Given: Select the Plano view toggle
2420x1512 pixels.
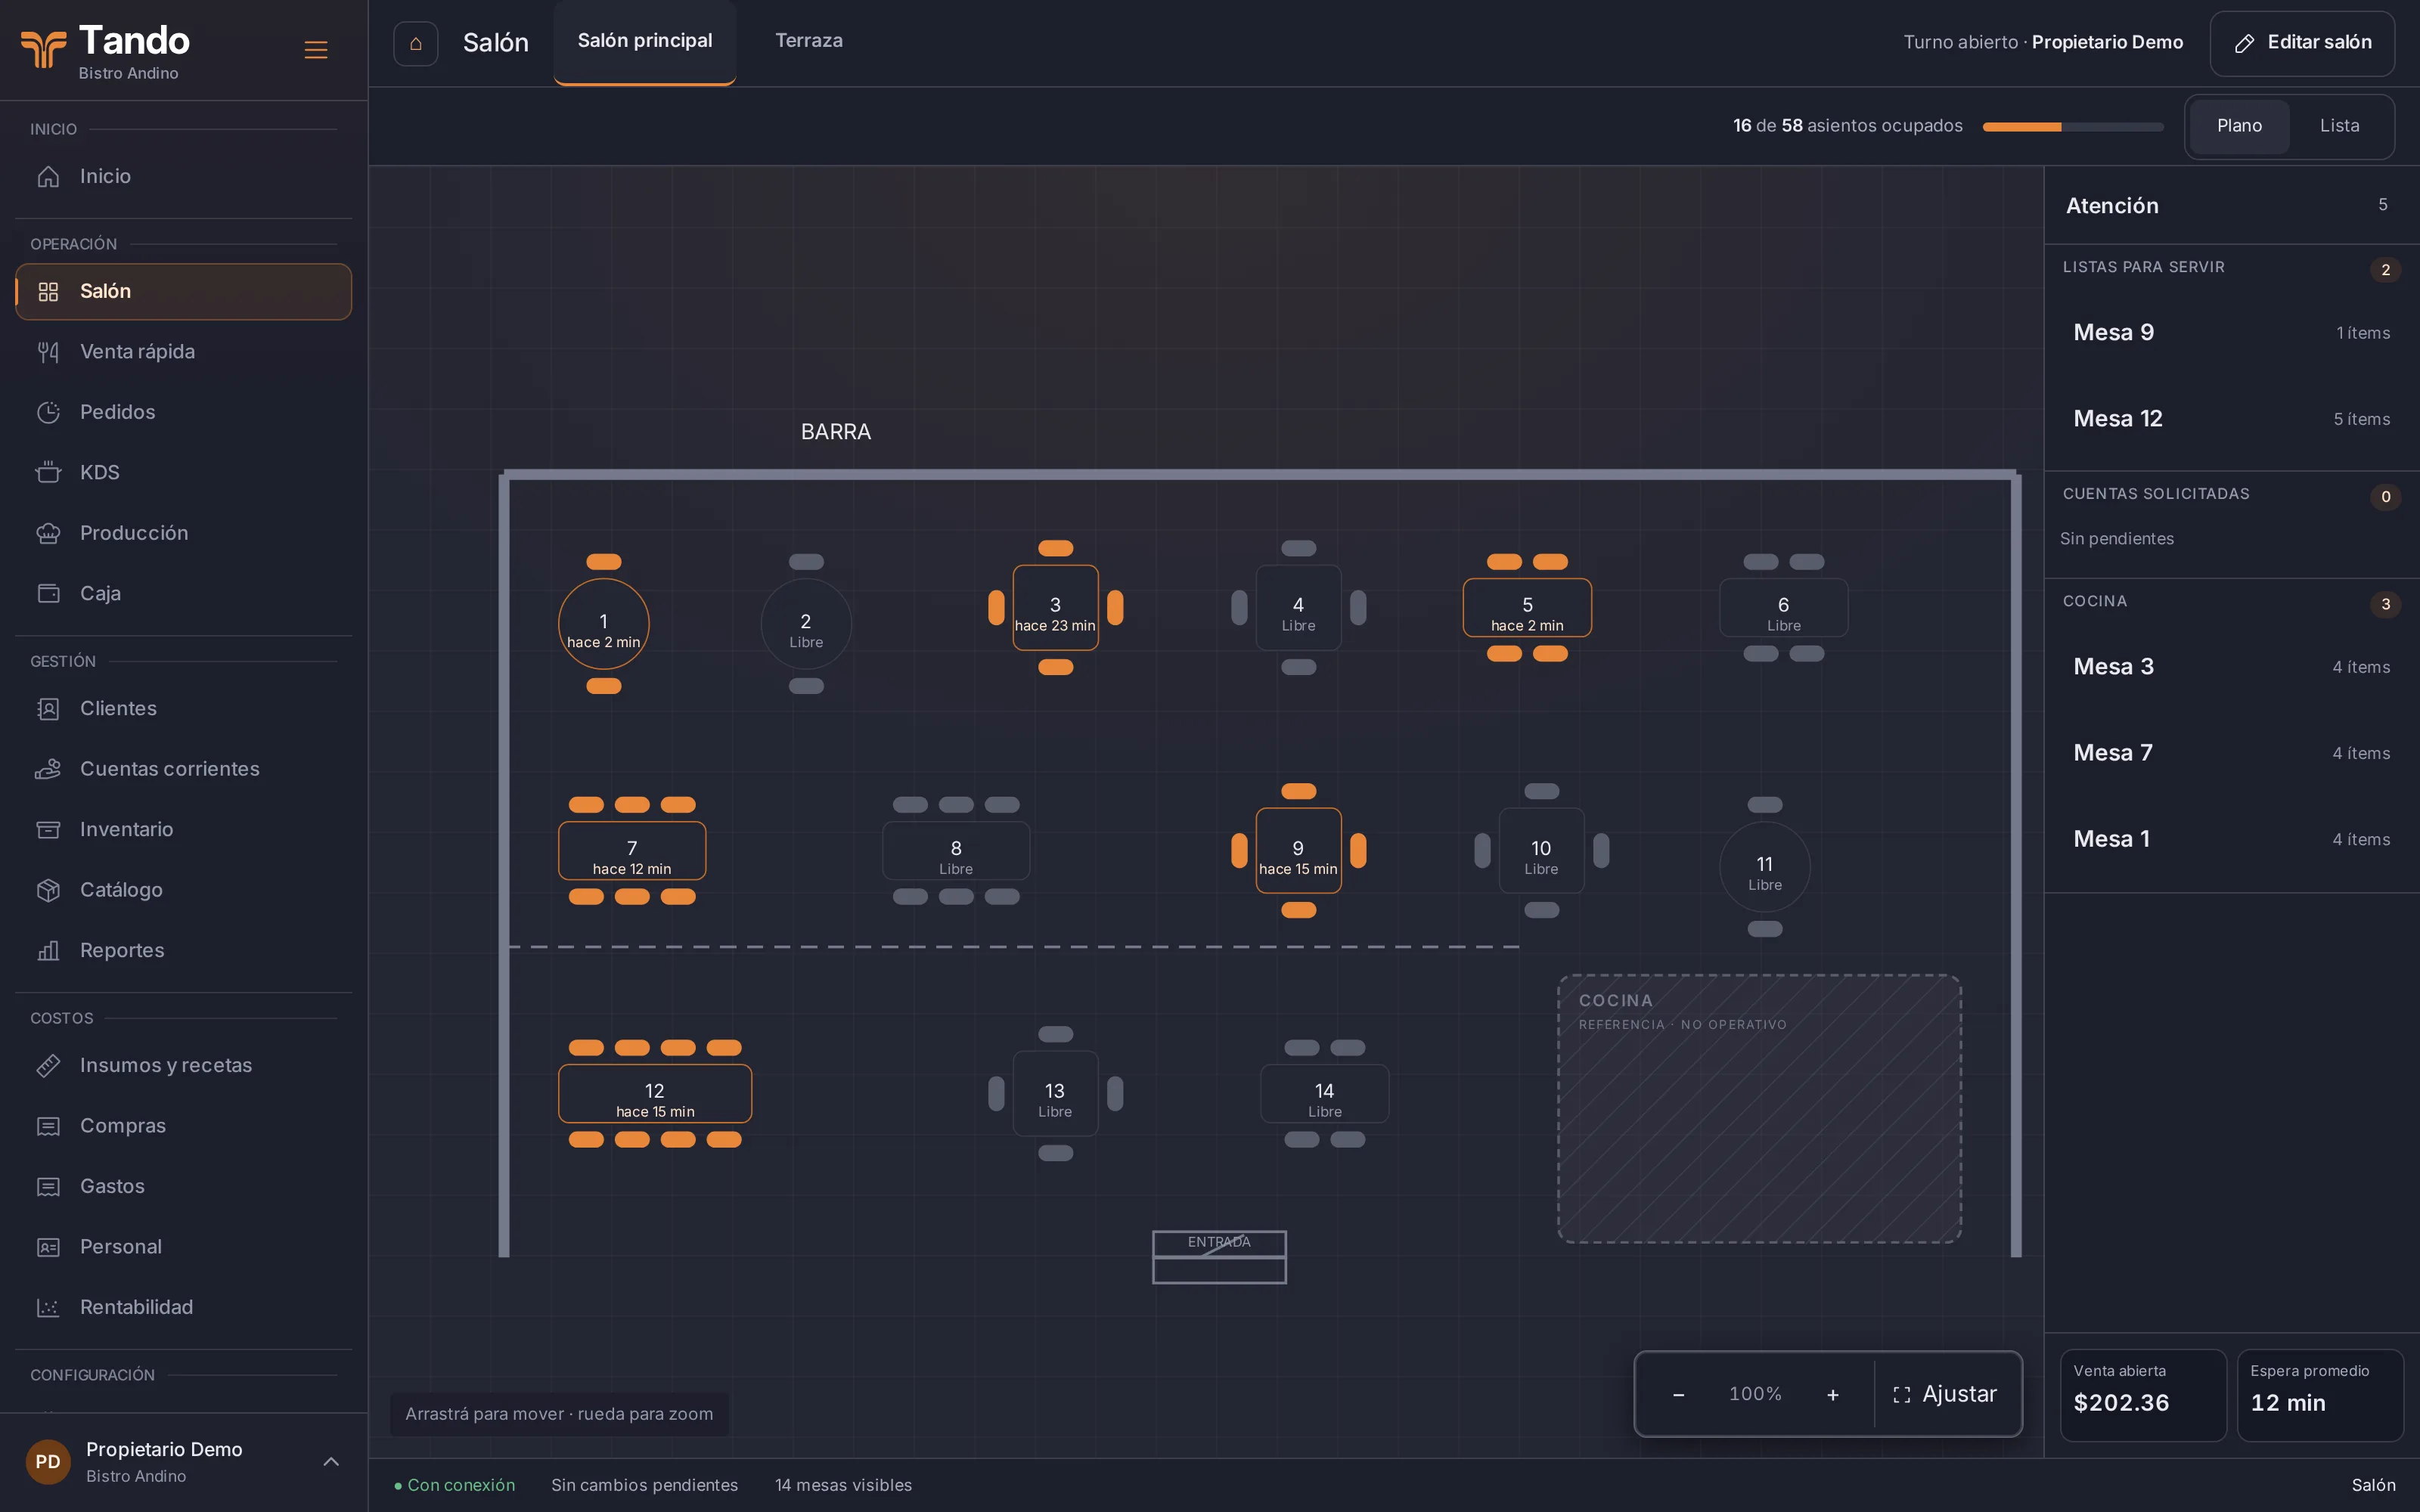Looking at the screenshot, I should [2239, 126].
